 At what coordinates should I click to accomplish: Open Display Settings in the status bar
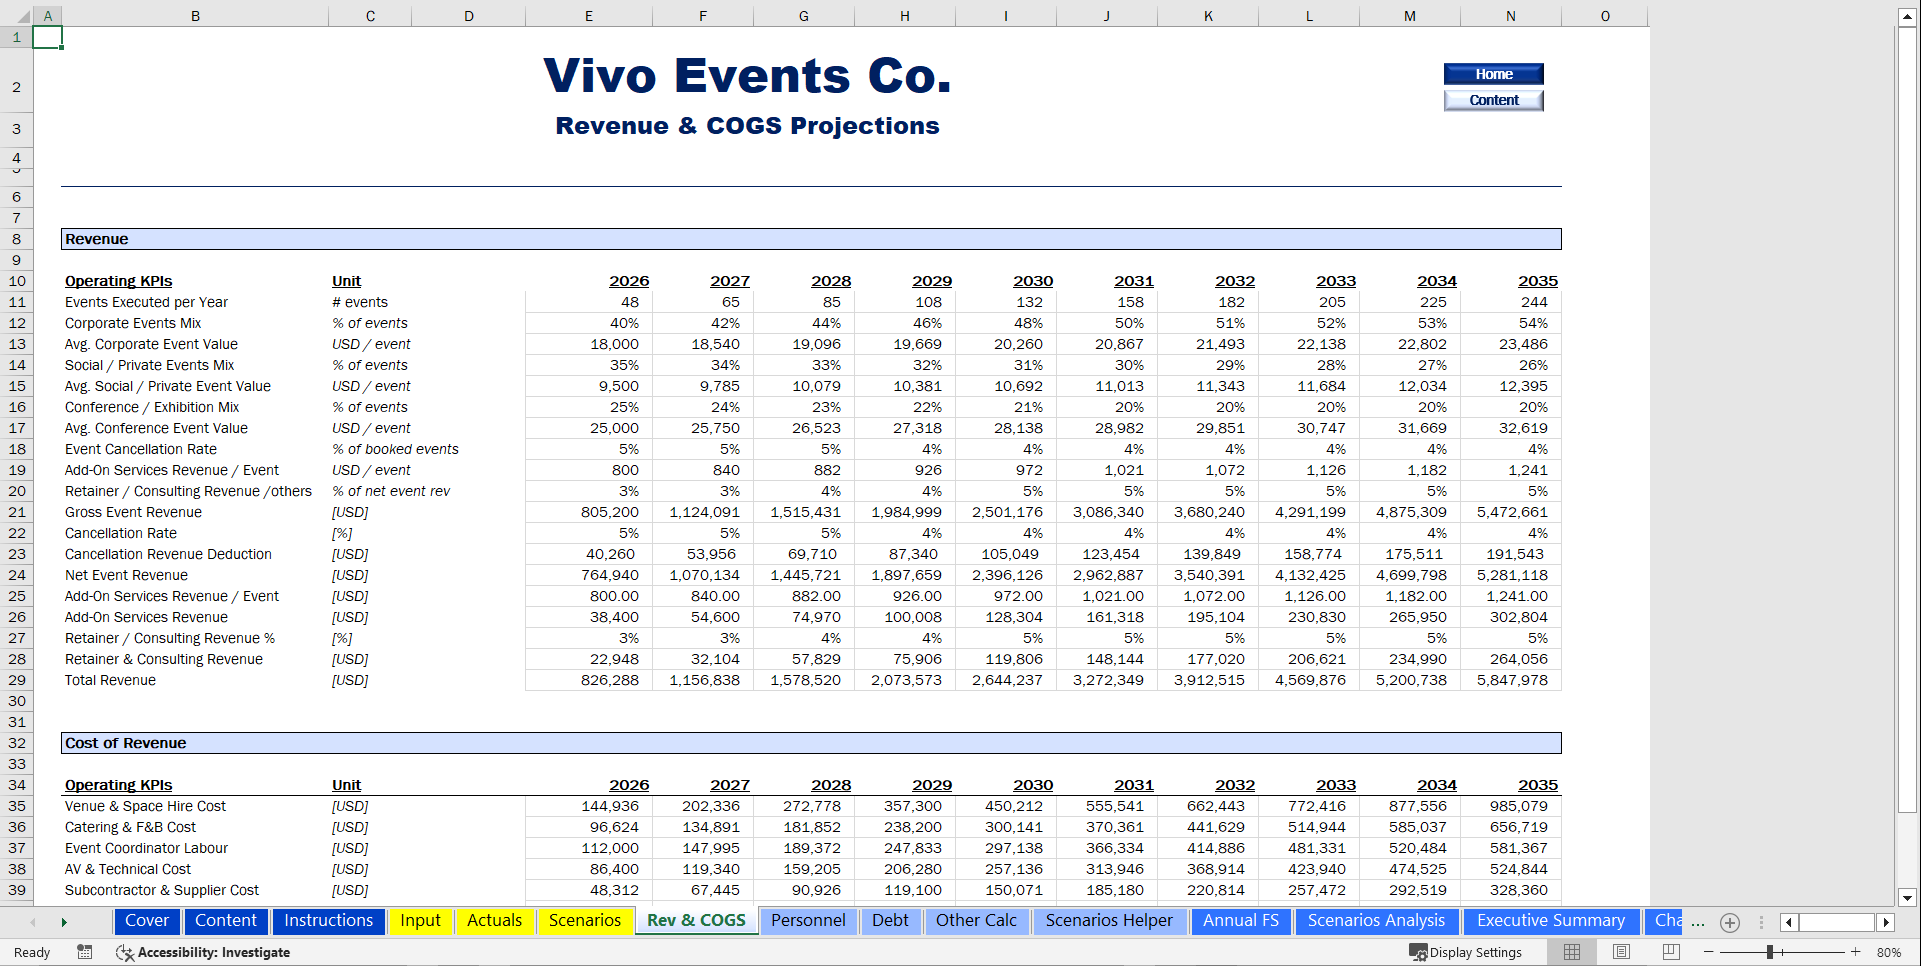1465,952
